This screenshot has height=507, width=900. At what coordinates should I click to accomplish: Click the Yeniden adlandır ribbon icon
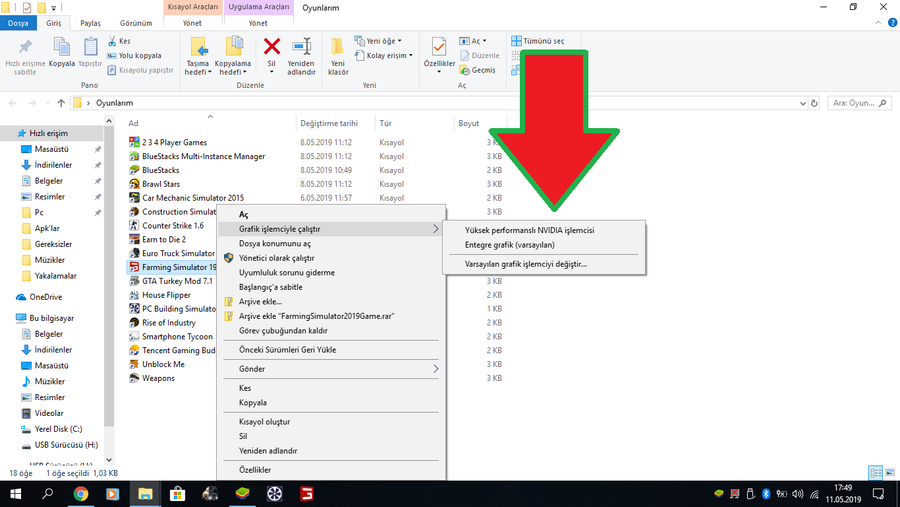tap(301, 47)
